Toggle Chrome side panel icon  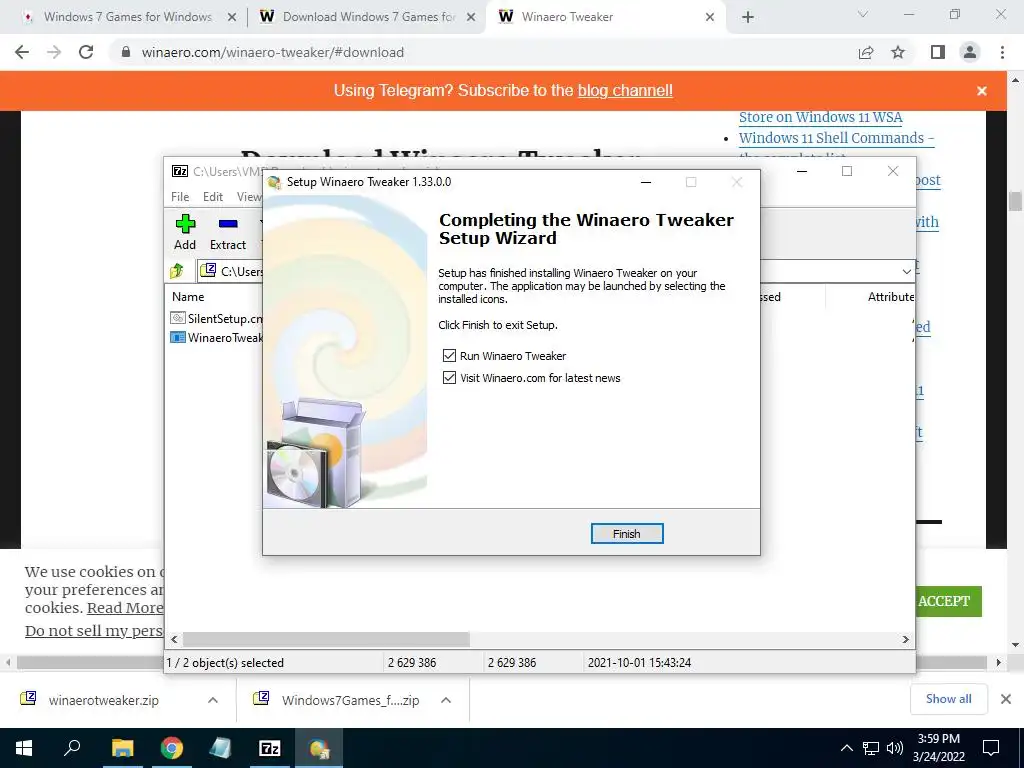(x=938, y=52)
